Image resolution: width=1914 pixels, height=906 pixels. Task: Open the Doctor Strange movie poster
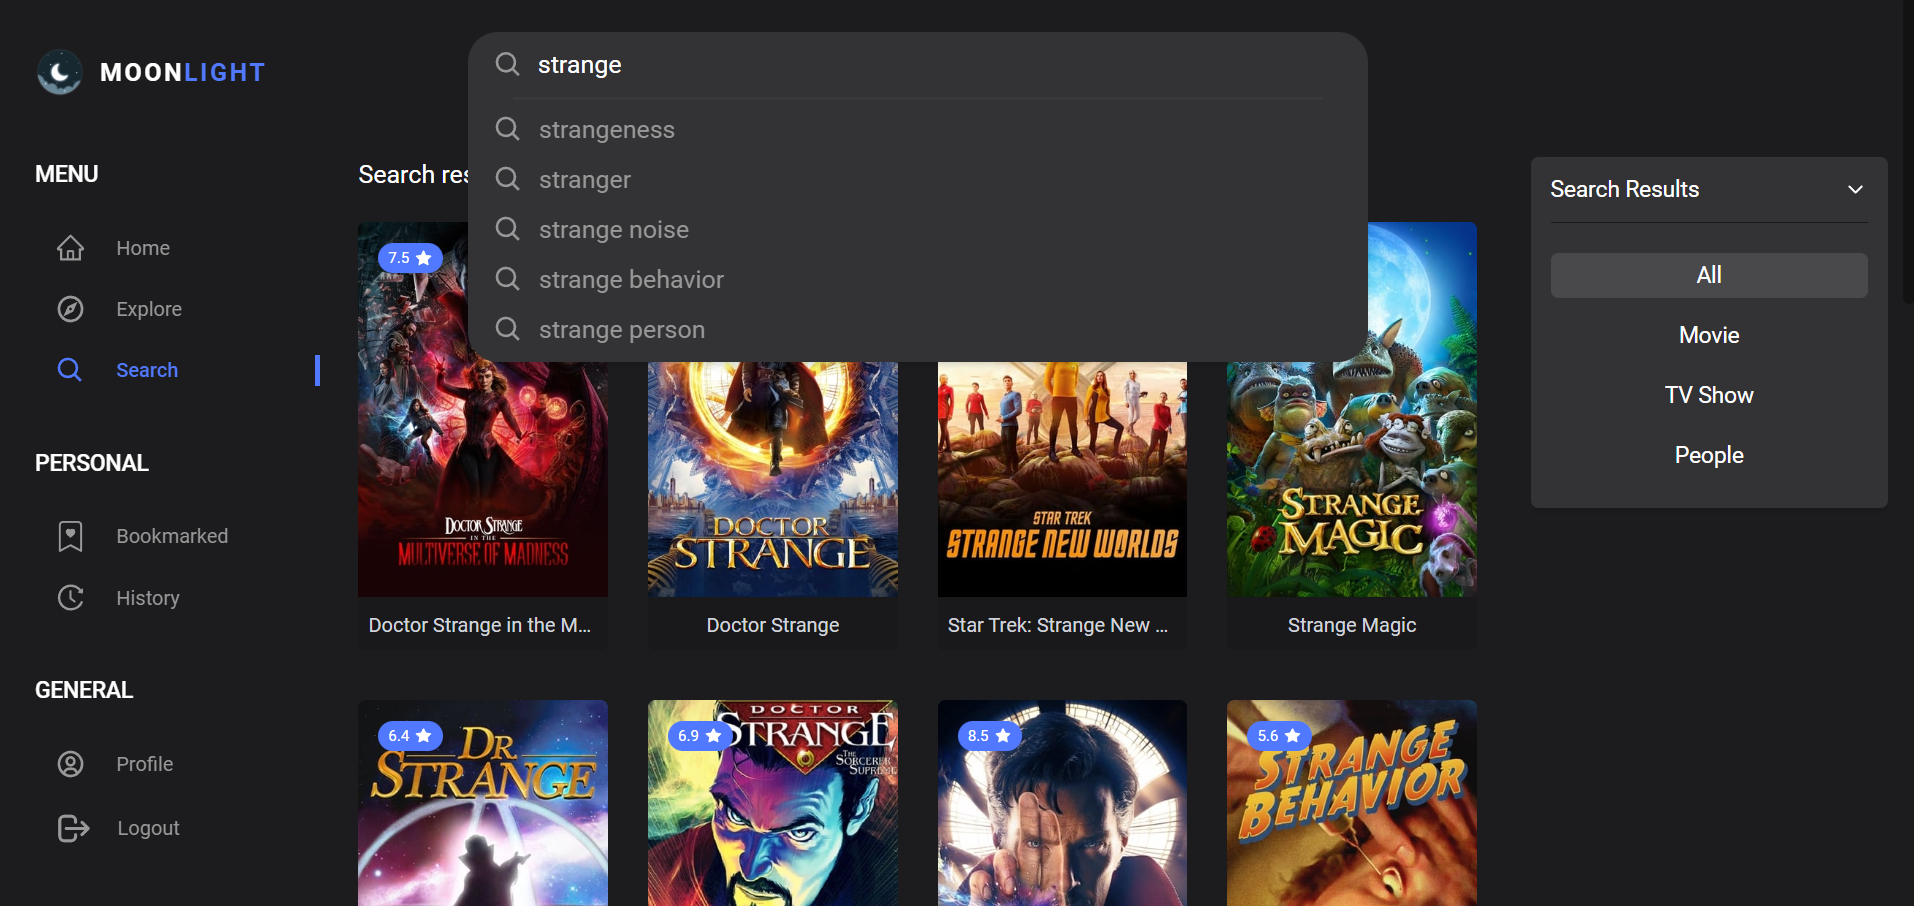(x=773, y=479)
